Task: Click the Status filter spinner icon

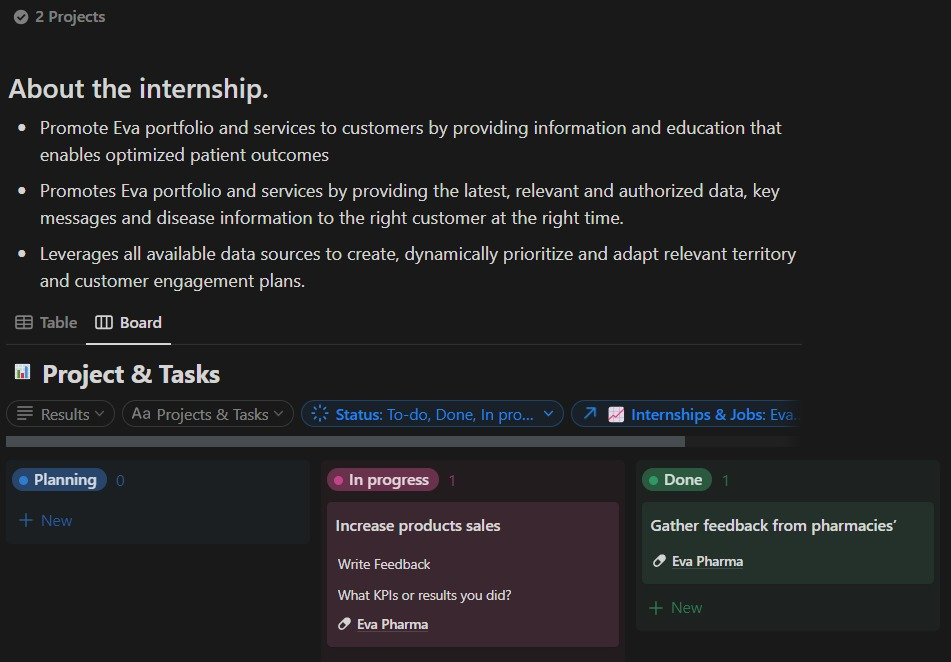Action: click(320, 414)
